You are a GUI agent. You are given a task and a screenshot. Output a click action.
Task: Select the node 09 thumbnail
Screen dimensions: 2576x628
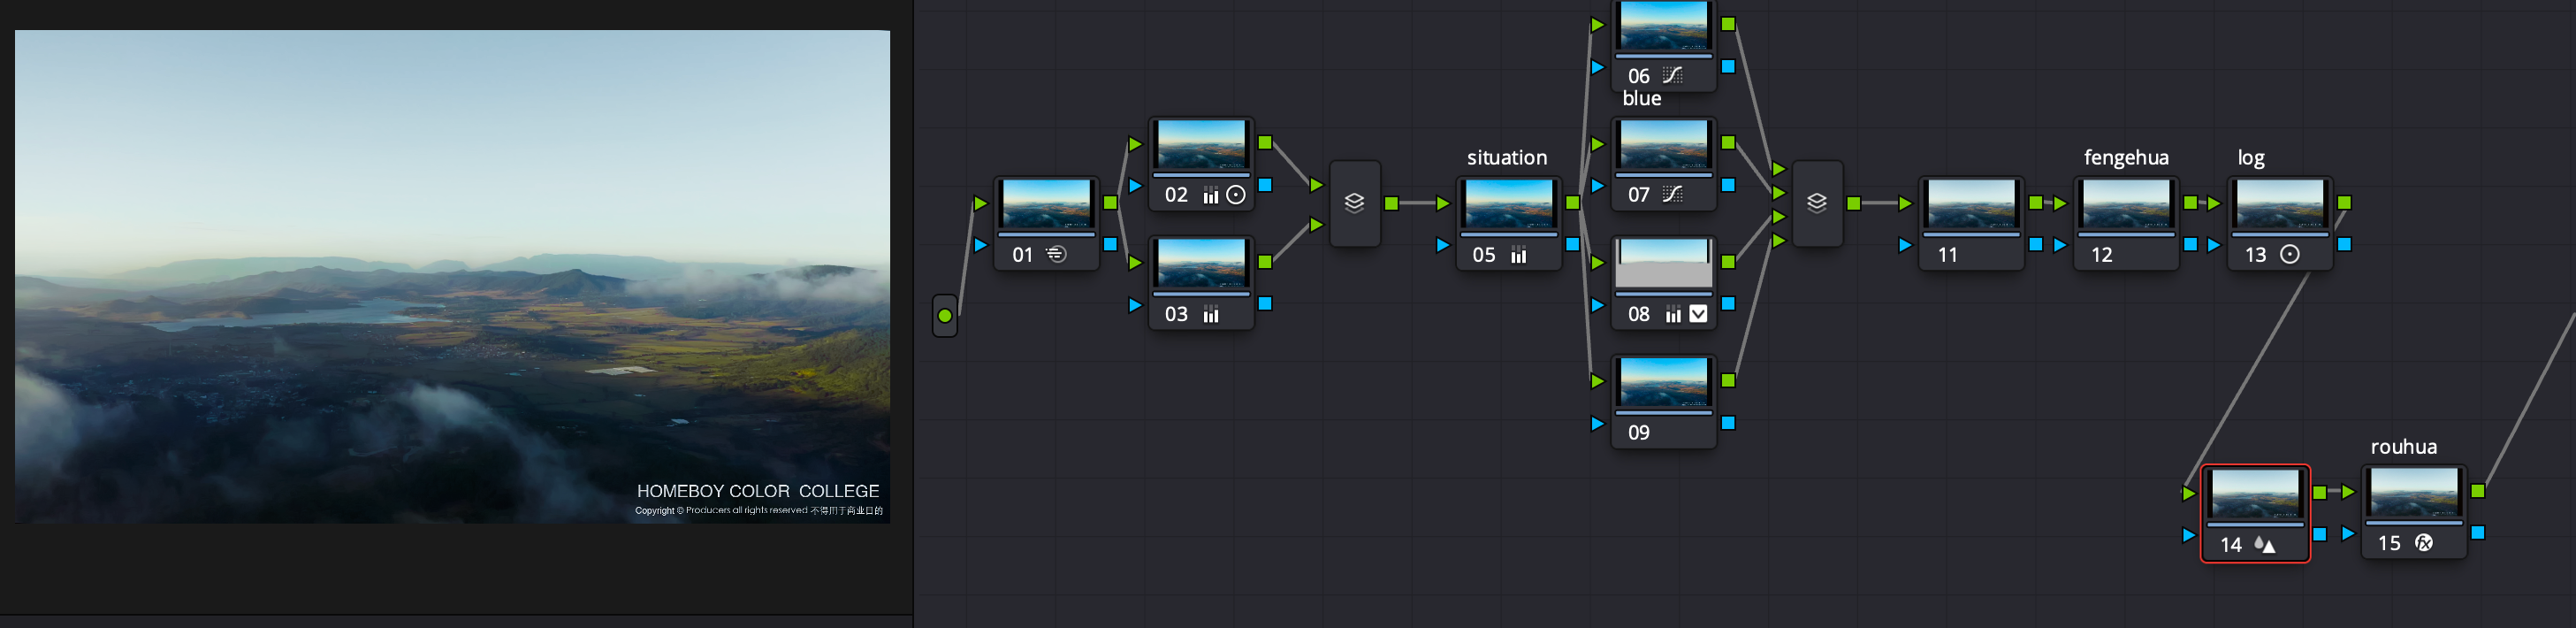pos(1663,383)
